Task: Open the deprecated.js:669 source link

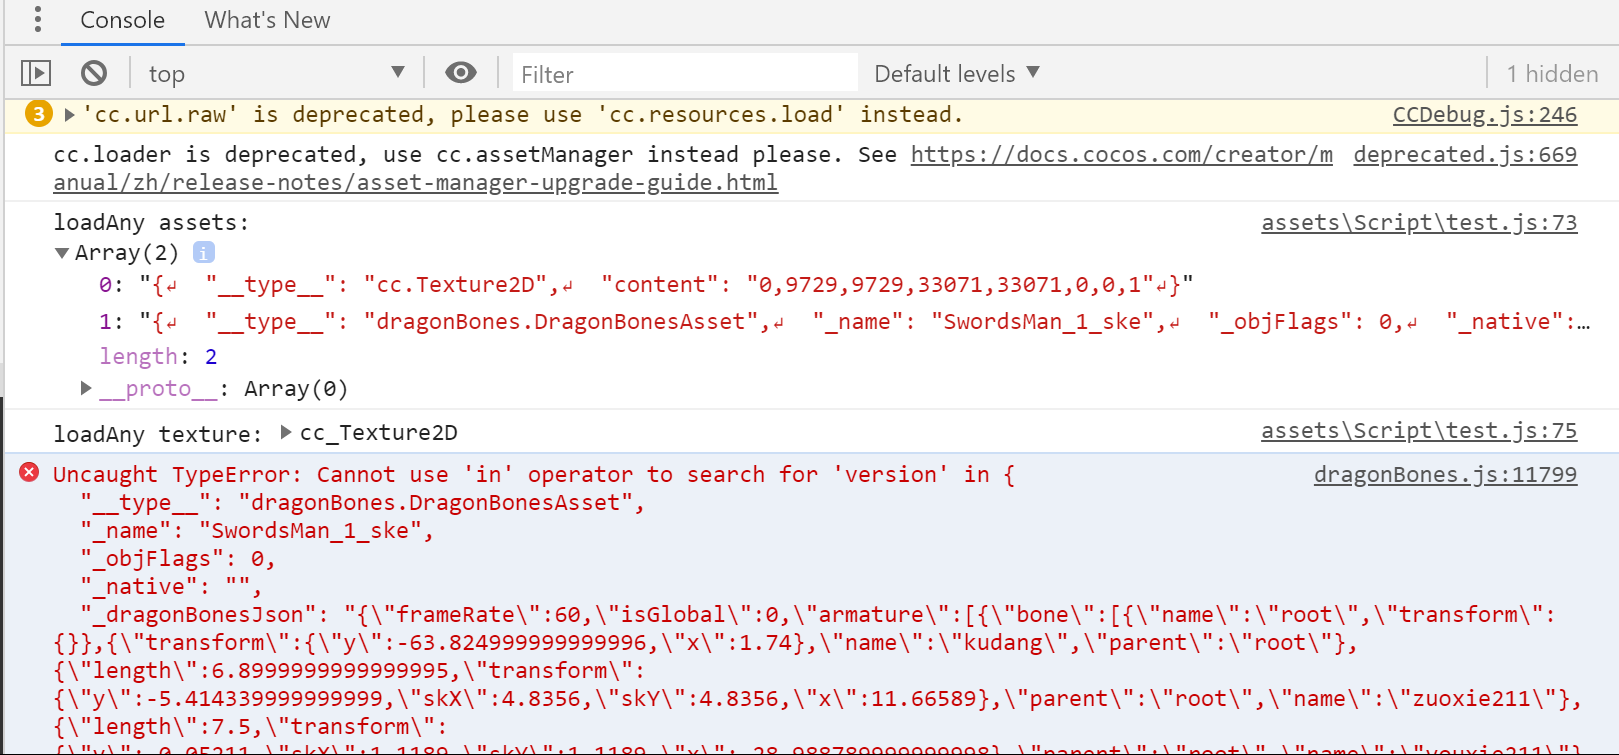Action: point(1464,155)
